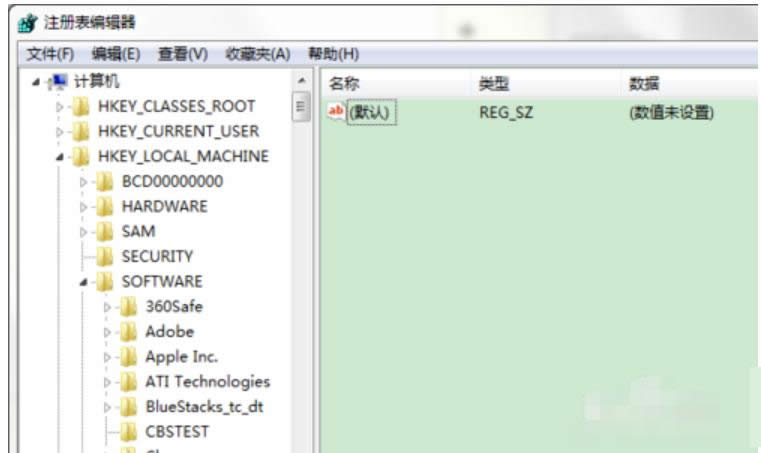Image resolution: width=761 pixels, height=453 pixels.
Task: Expand the HKEY_CURRENT_USER key
Action: 61,132
